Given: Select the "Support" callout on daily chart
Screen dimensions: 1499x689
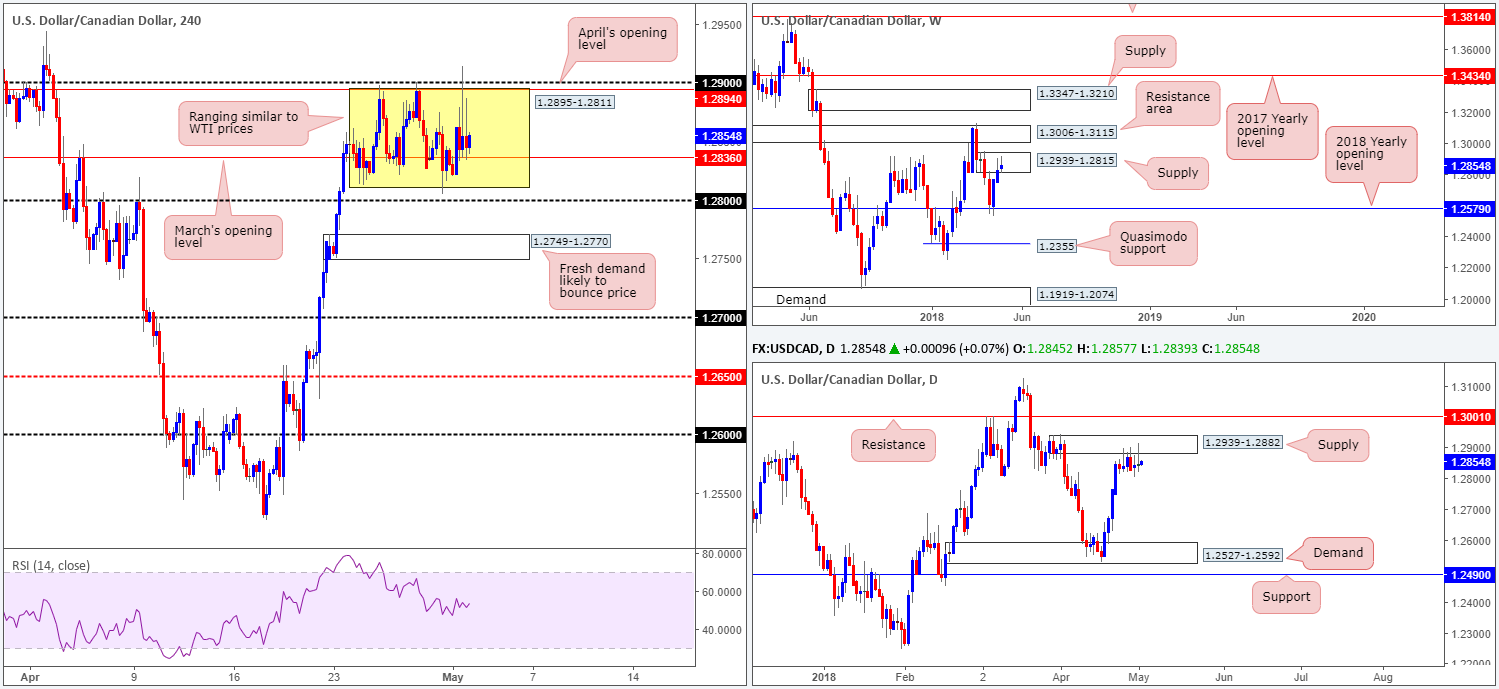Looking at the screenshot, I should pos(1286,597).
